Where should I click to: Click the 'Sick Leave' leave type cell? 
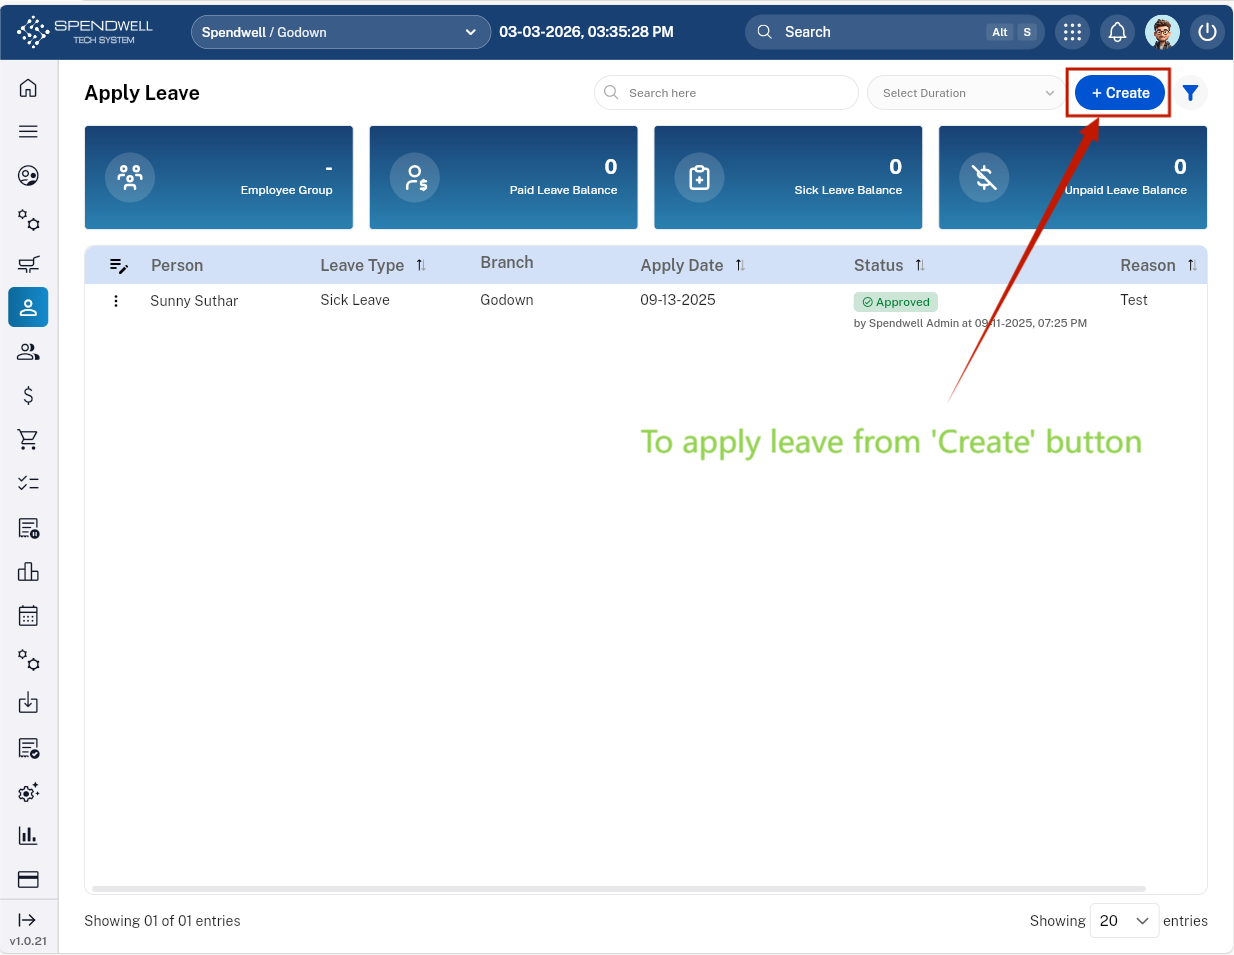(x=355, y=300)
